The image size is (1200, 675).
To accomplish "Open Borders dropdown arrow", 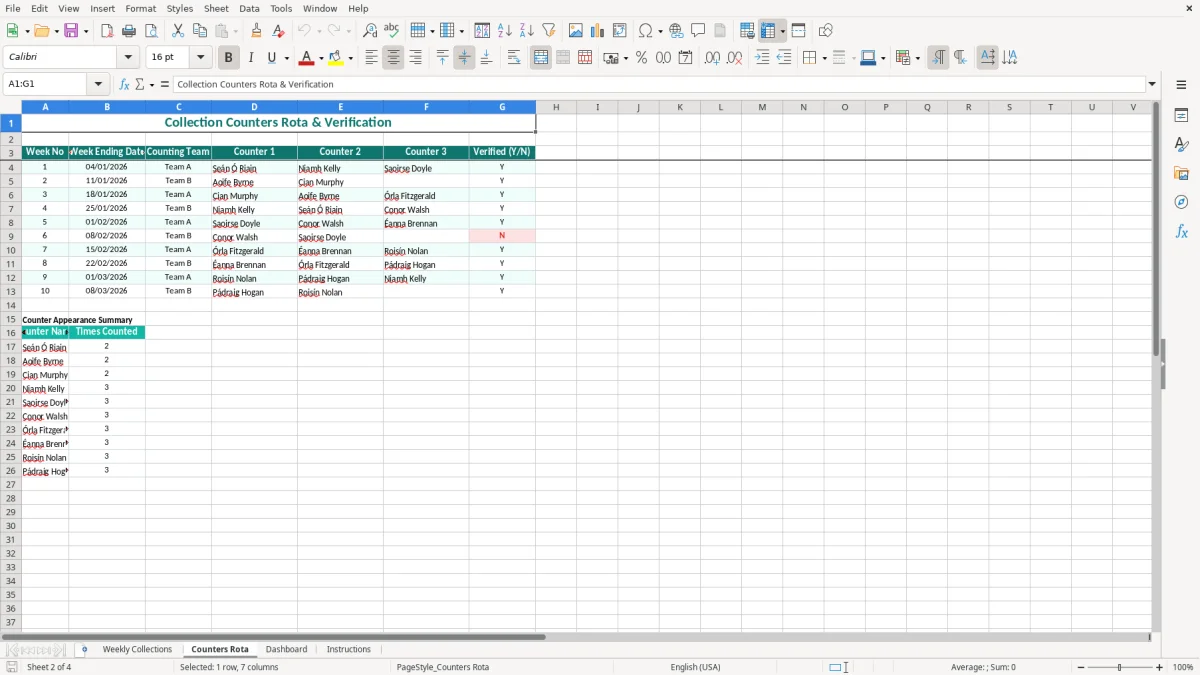I will tap(823, 58).
